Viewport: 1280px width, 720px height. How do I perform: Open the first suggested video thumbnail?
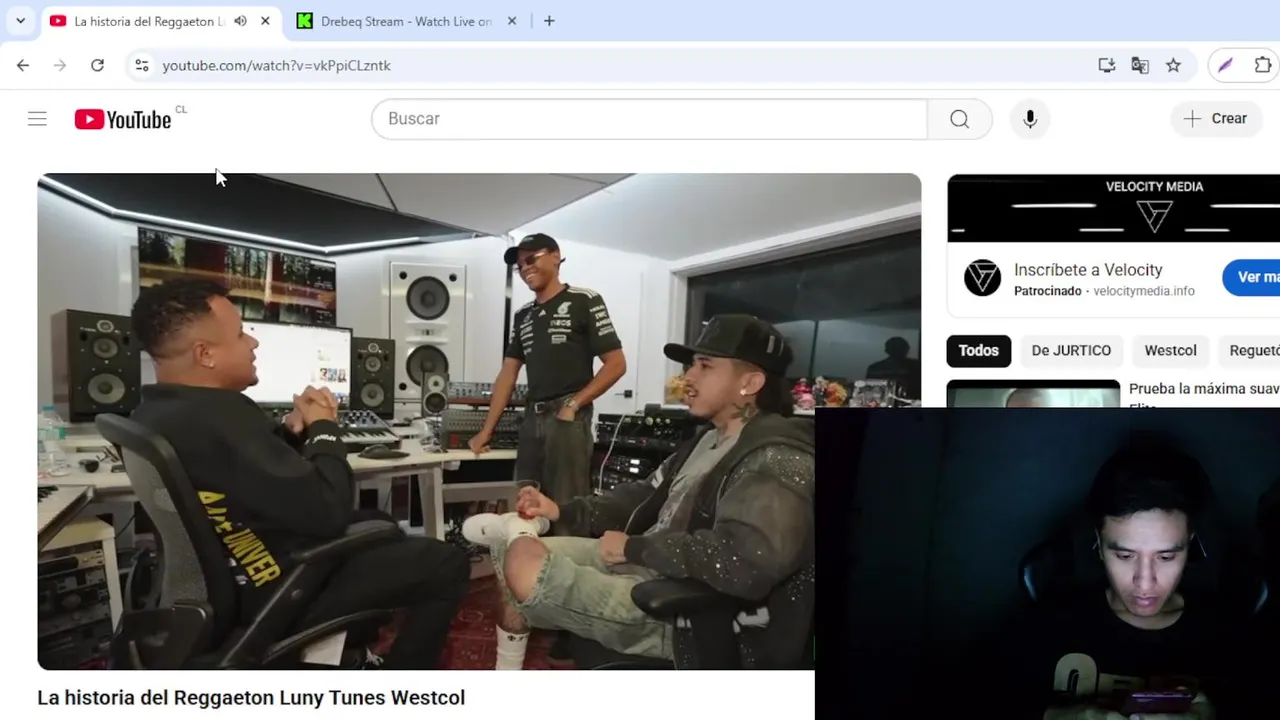[x=1033, y=394]
